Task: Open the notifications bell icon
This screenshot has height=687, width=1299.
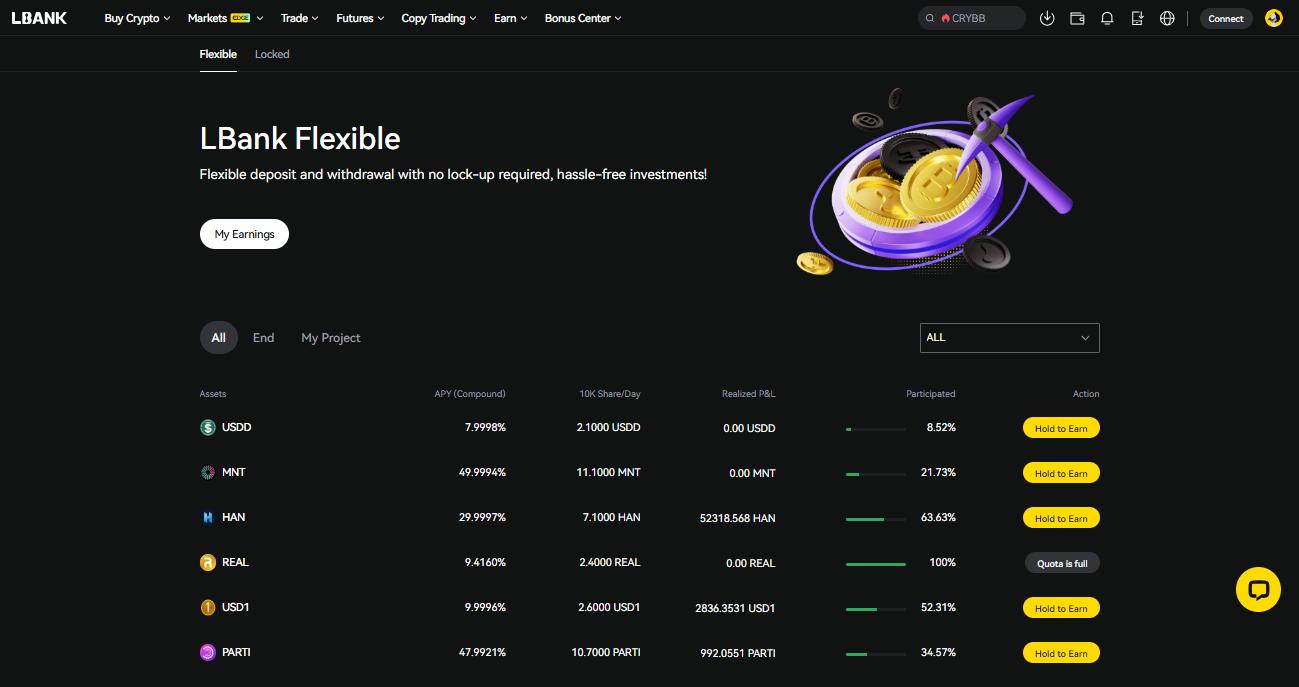Action: click(1107, 18)
